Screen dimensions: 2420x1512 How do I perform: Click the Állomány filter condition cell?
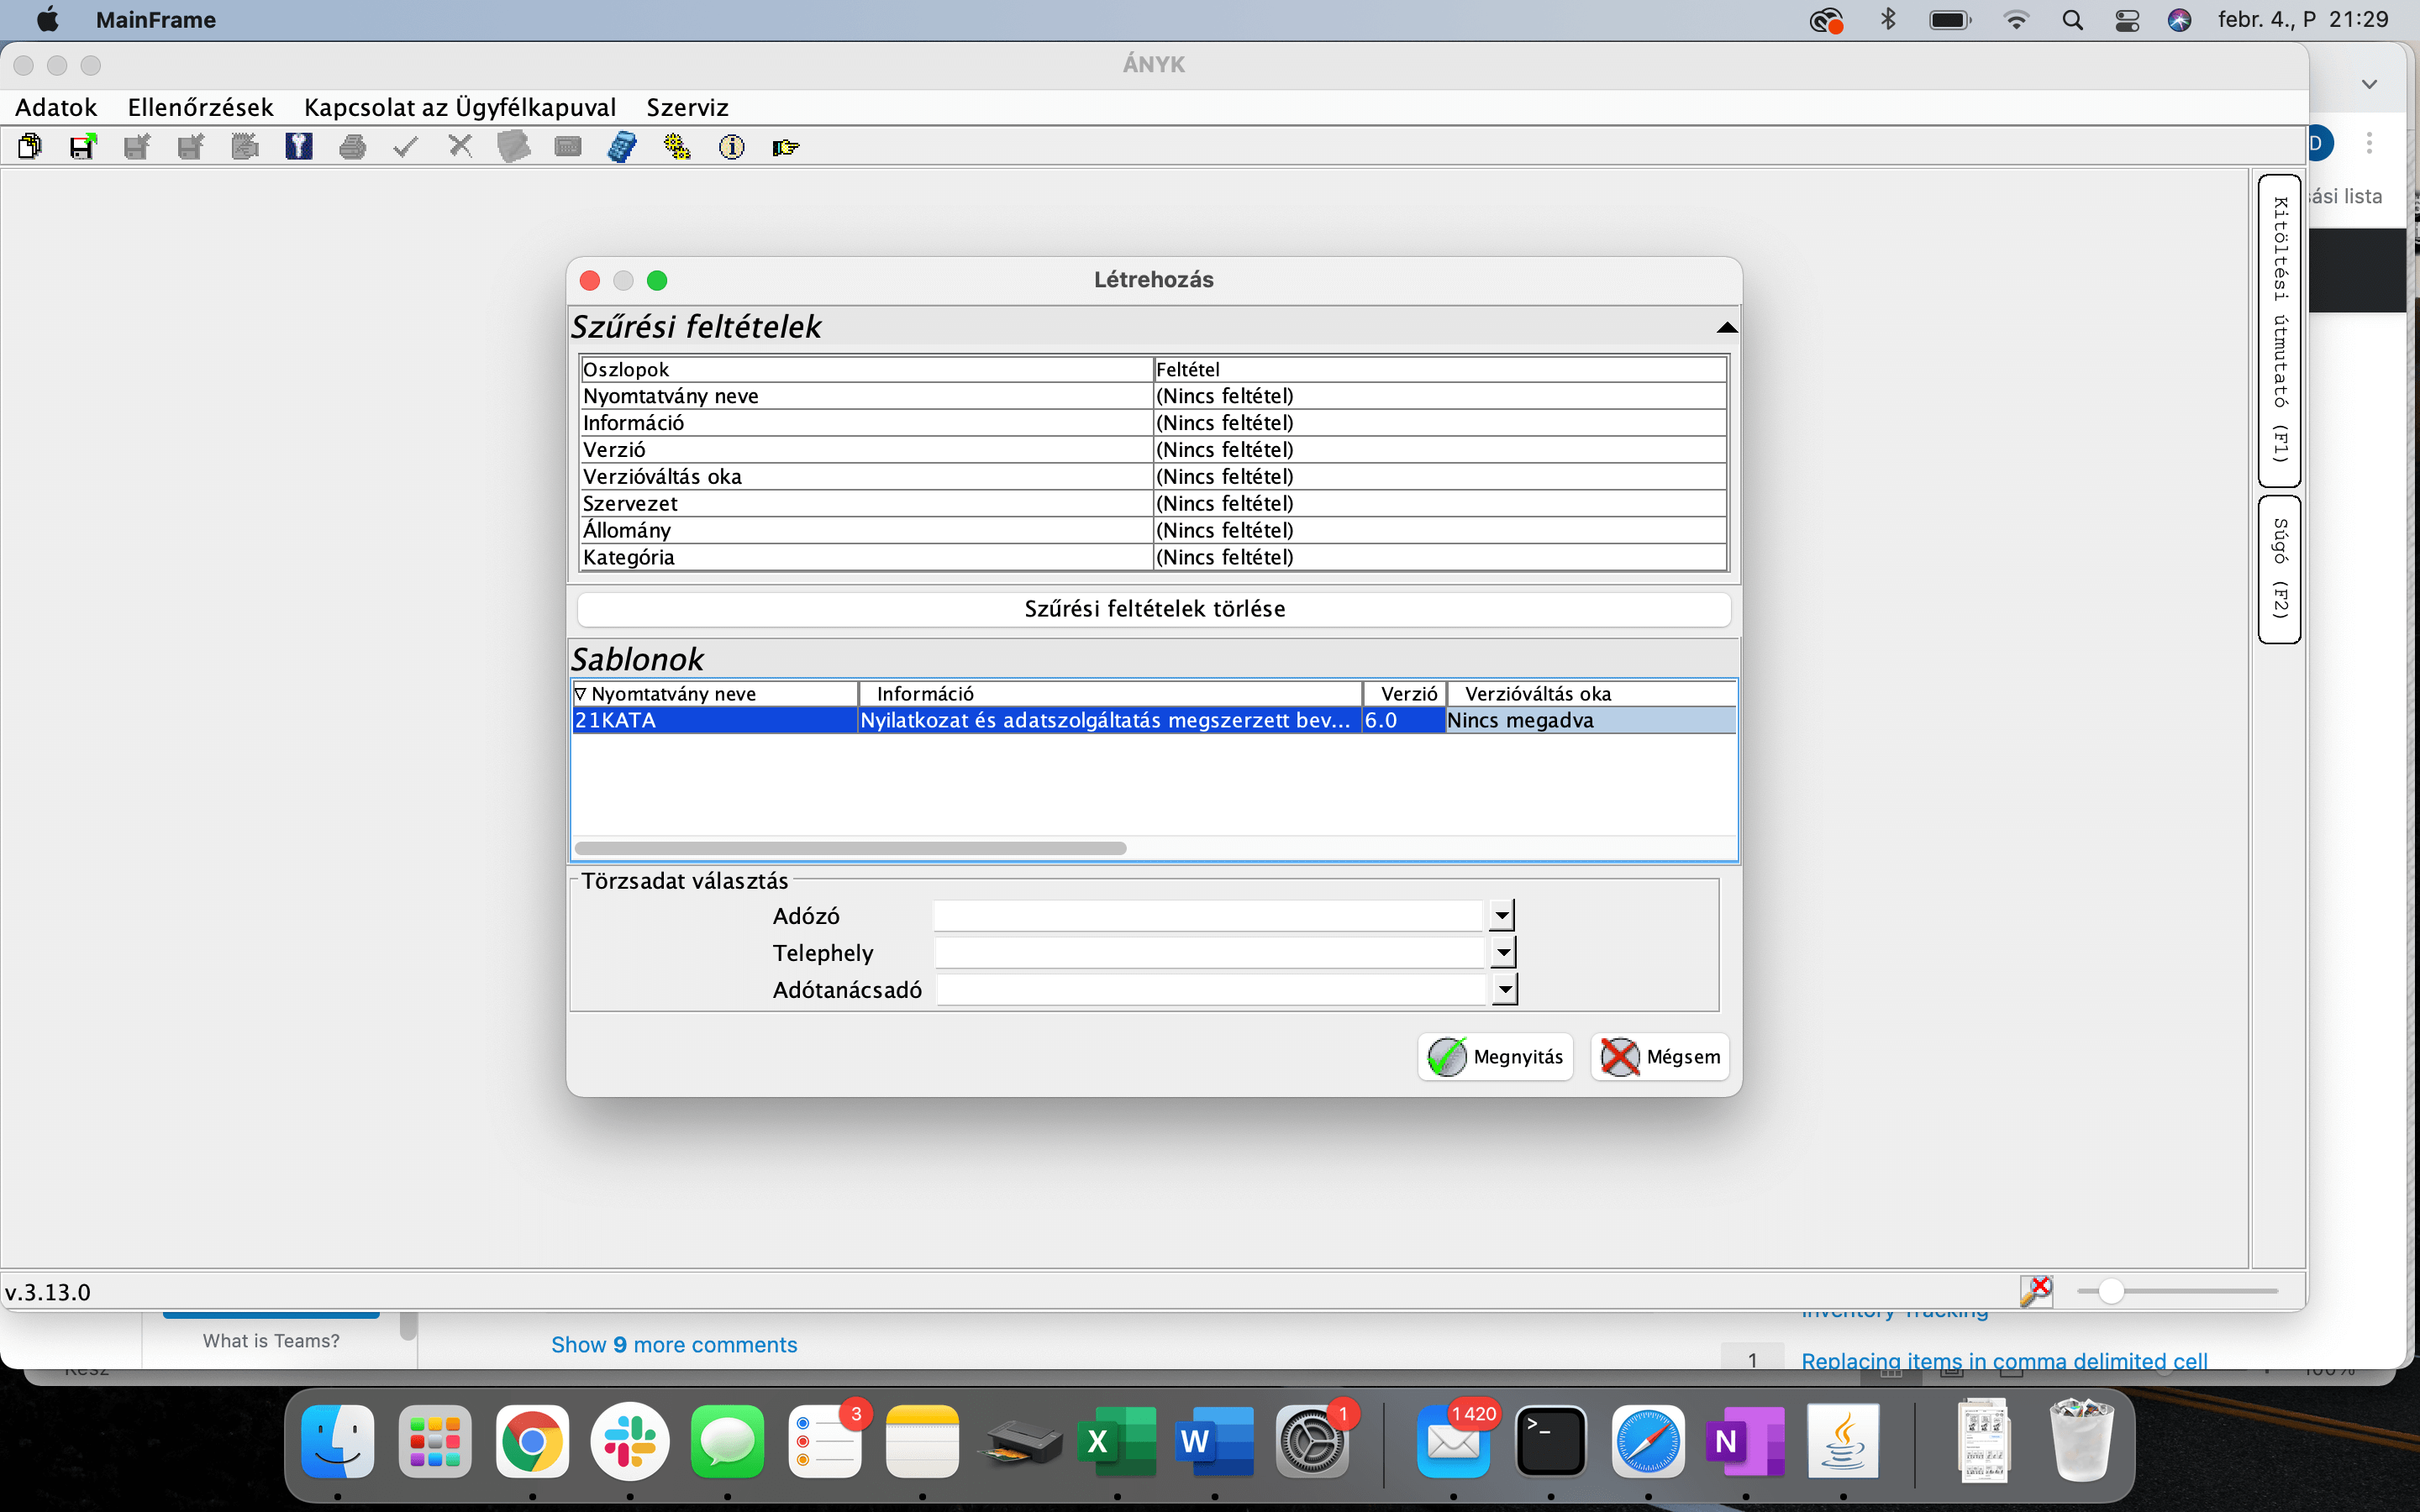pos(1440,531)
